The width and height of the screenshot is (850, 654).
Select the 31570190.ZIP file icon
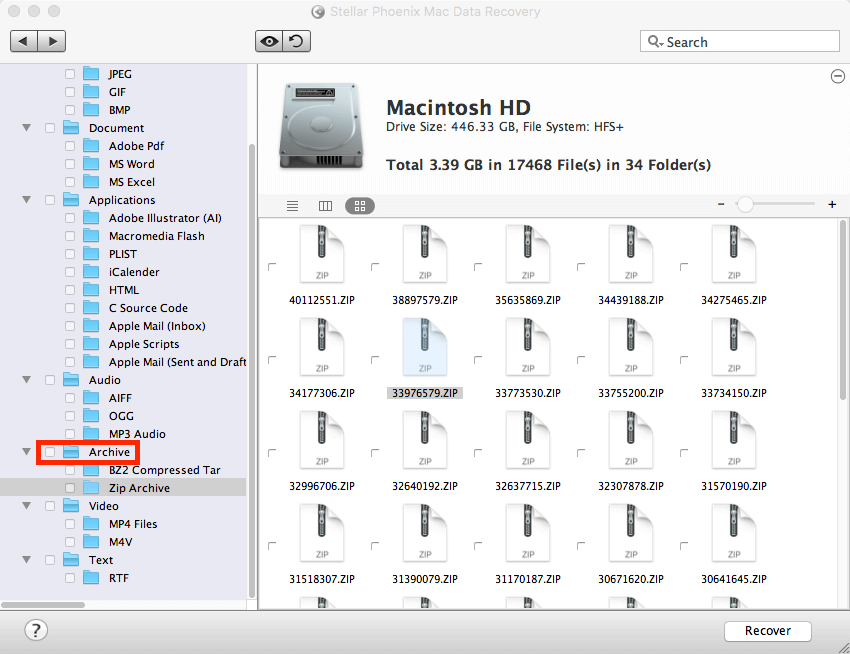[734, 440]
